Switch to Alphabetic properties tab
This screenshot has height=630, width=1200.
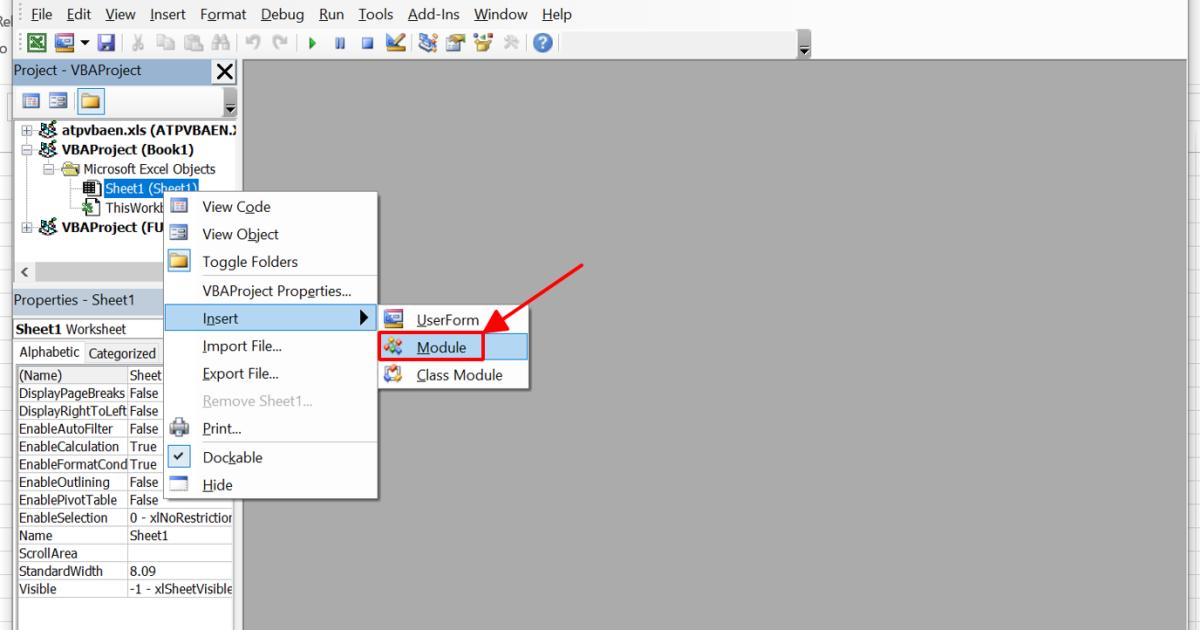[x=50, y=352]
